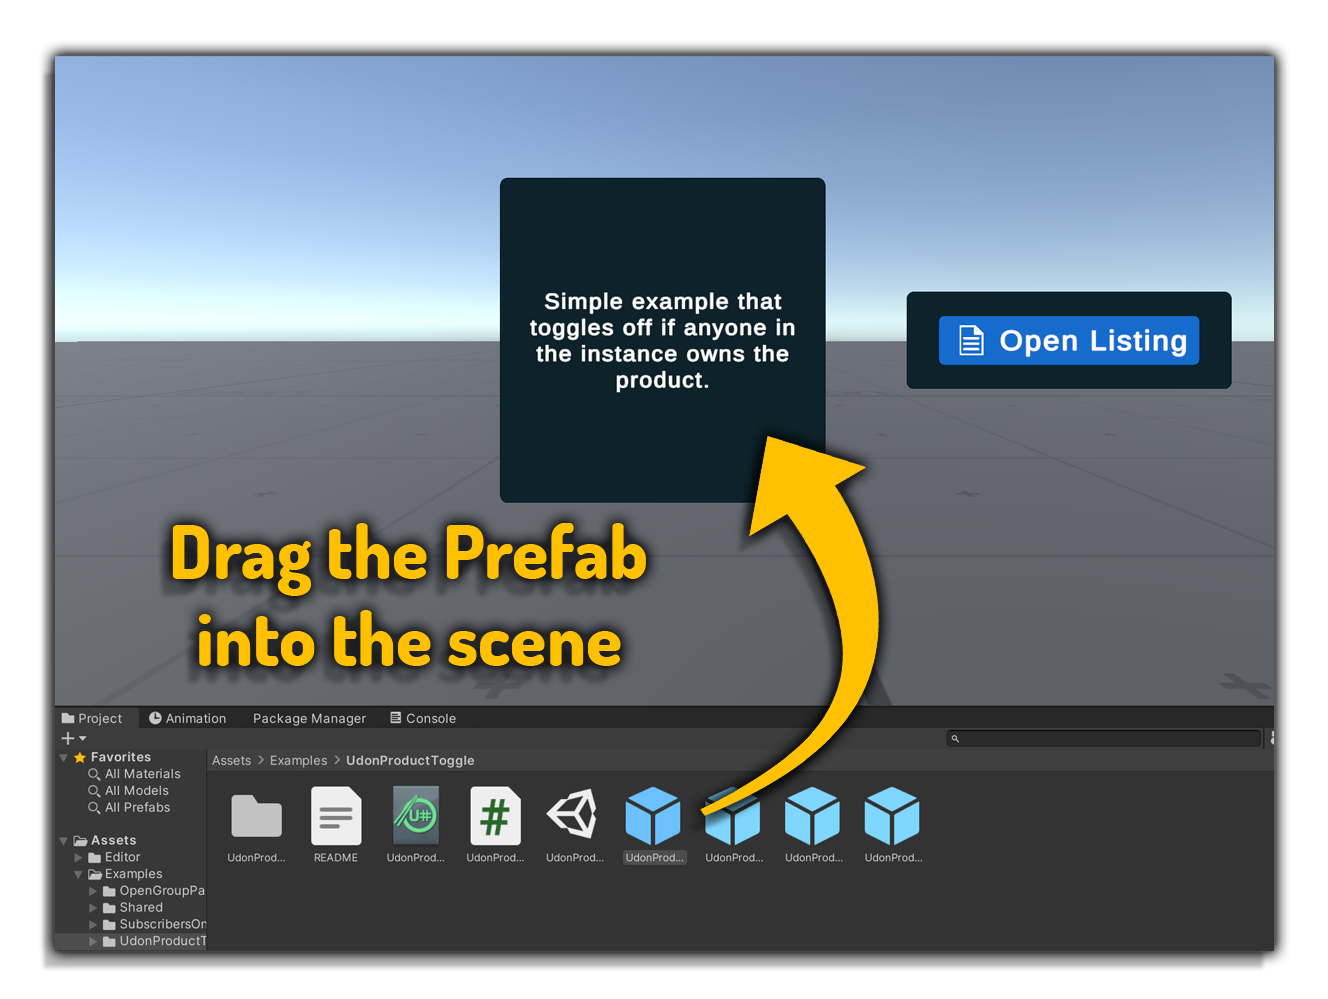Screen dimensions: 1328x999
Task: Open the plus Create menu in Project panel
Action: (x=73, y=739)
